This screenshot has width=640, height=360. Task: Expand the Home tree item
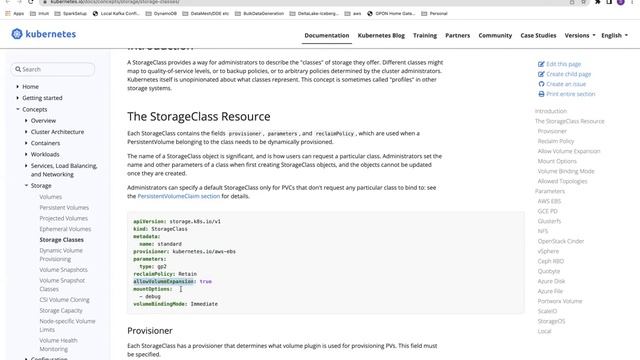coord(18,87)
